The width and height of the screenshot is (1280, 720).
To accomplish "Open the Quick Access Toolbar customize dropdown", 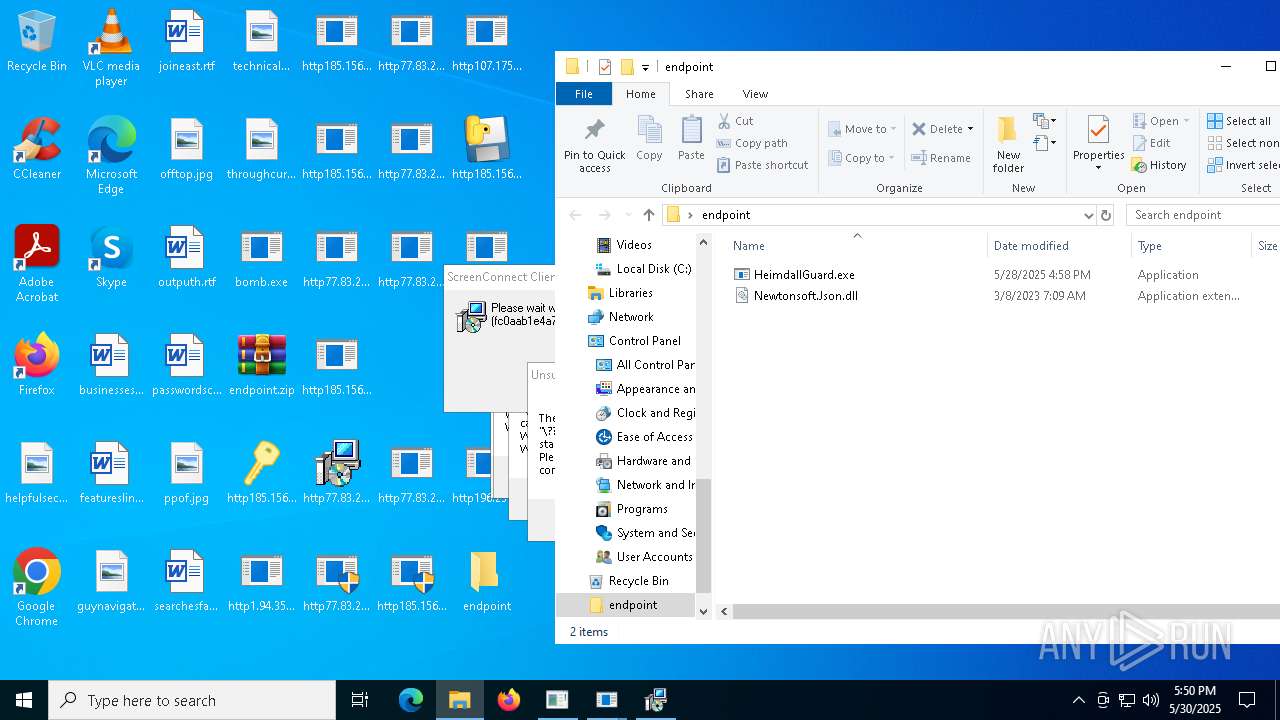I will click(645, 67).
